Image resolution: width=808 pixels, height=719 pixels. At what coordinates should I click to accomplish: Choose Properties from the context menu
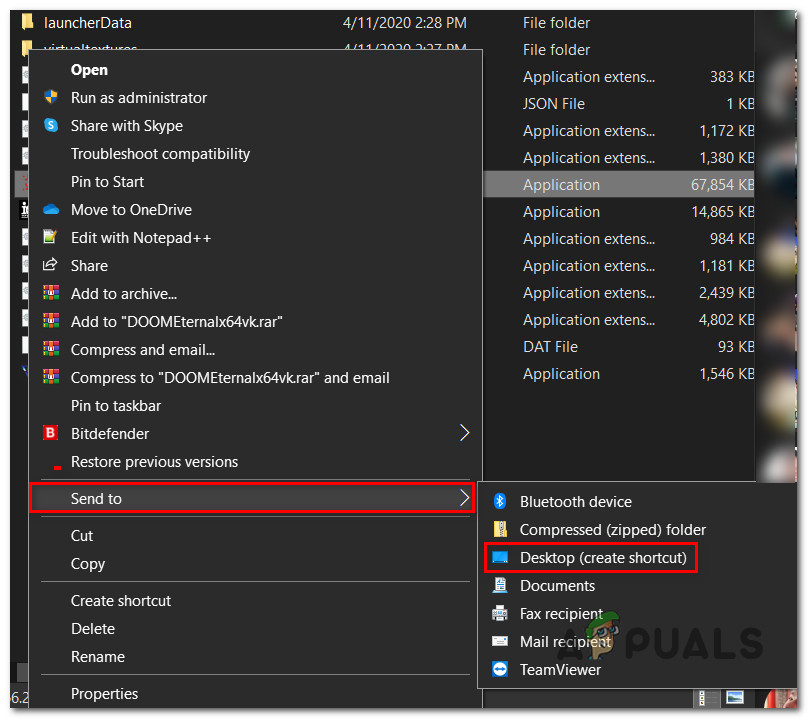(104, 694)
